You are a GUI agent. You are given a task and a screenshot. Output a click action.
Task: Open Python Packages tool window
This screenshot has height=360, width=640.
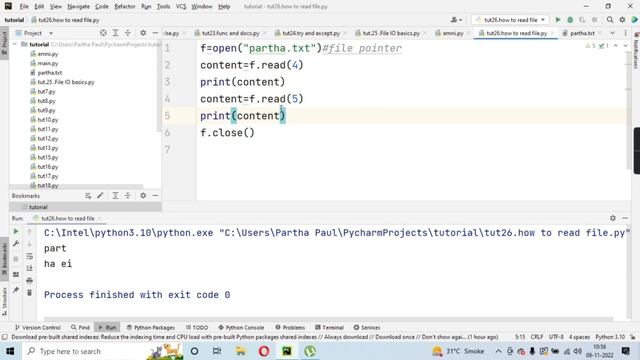coord(151,327)
